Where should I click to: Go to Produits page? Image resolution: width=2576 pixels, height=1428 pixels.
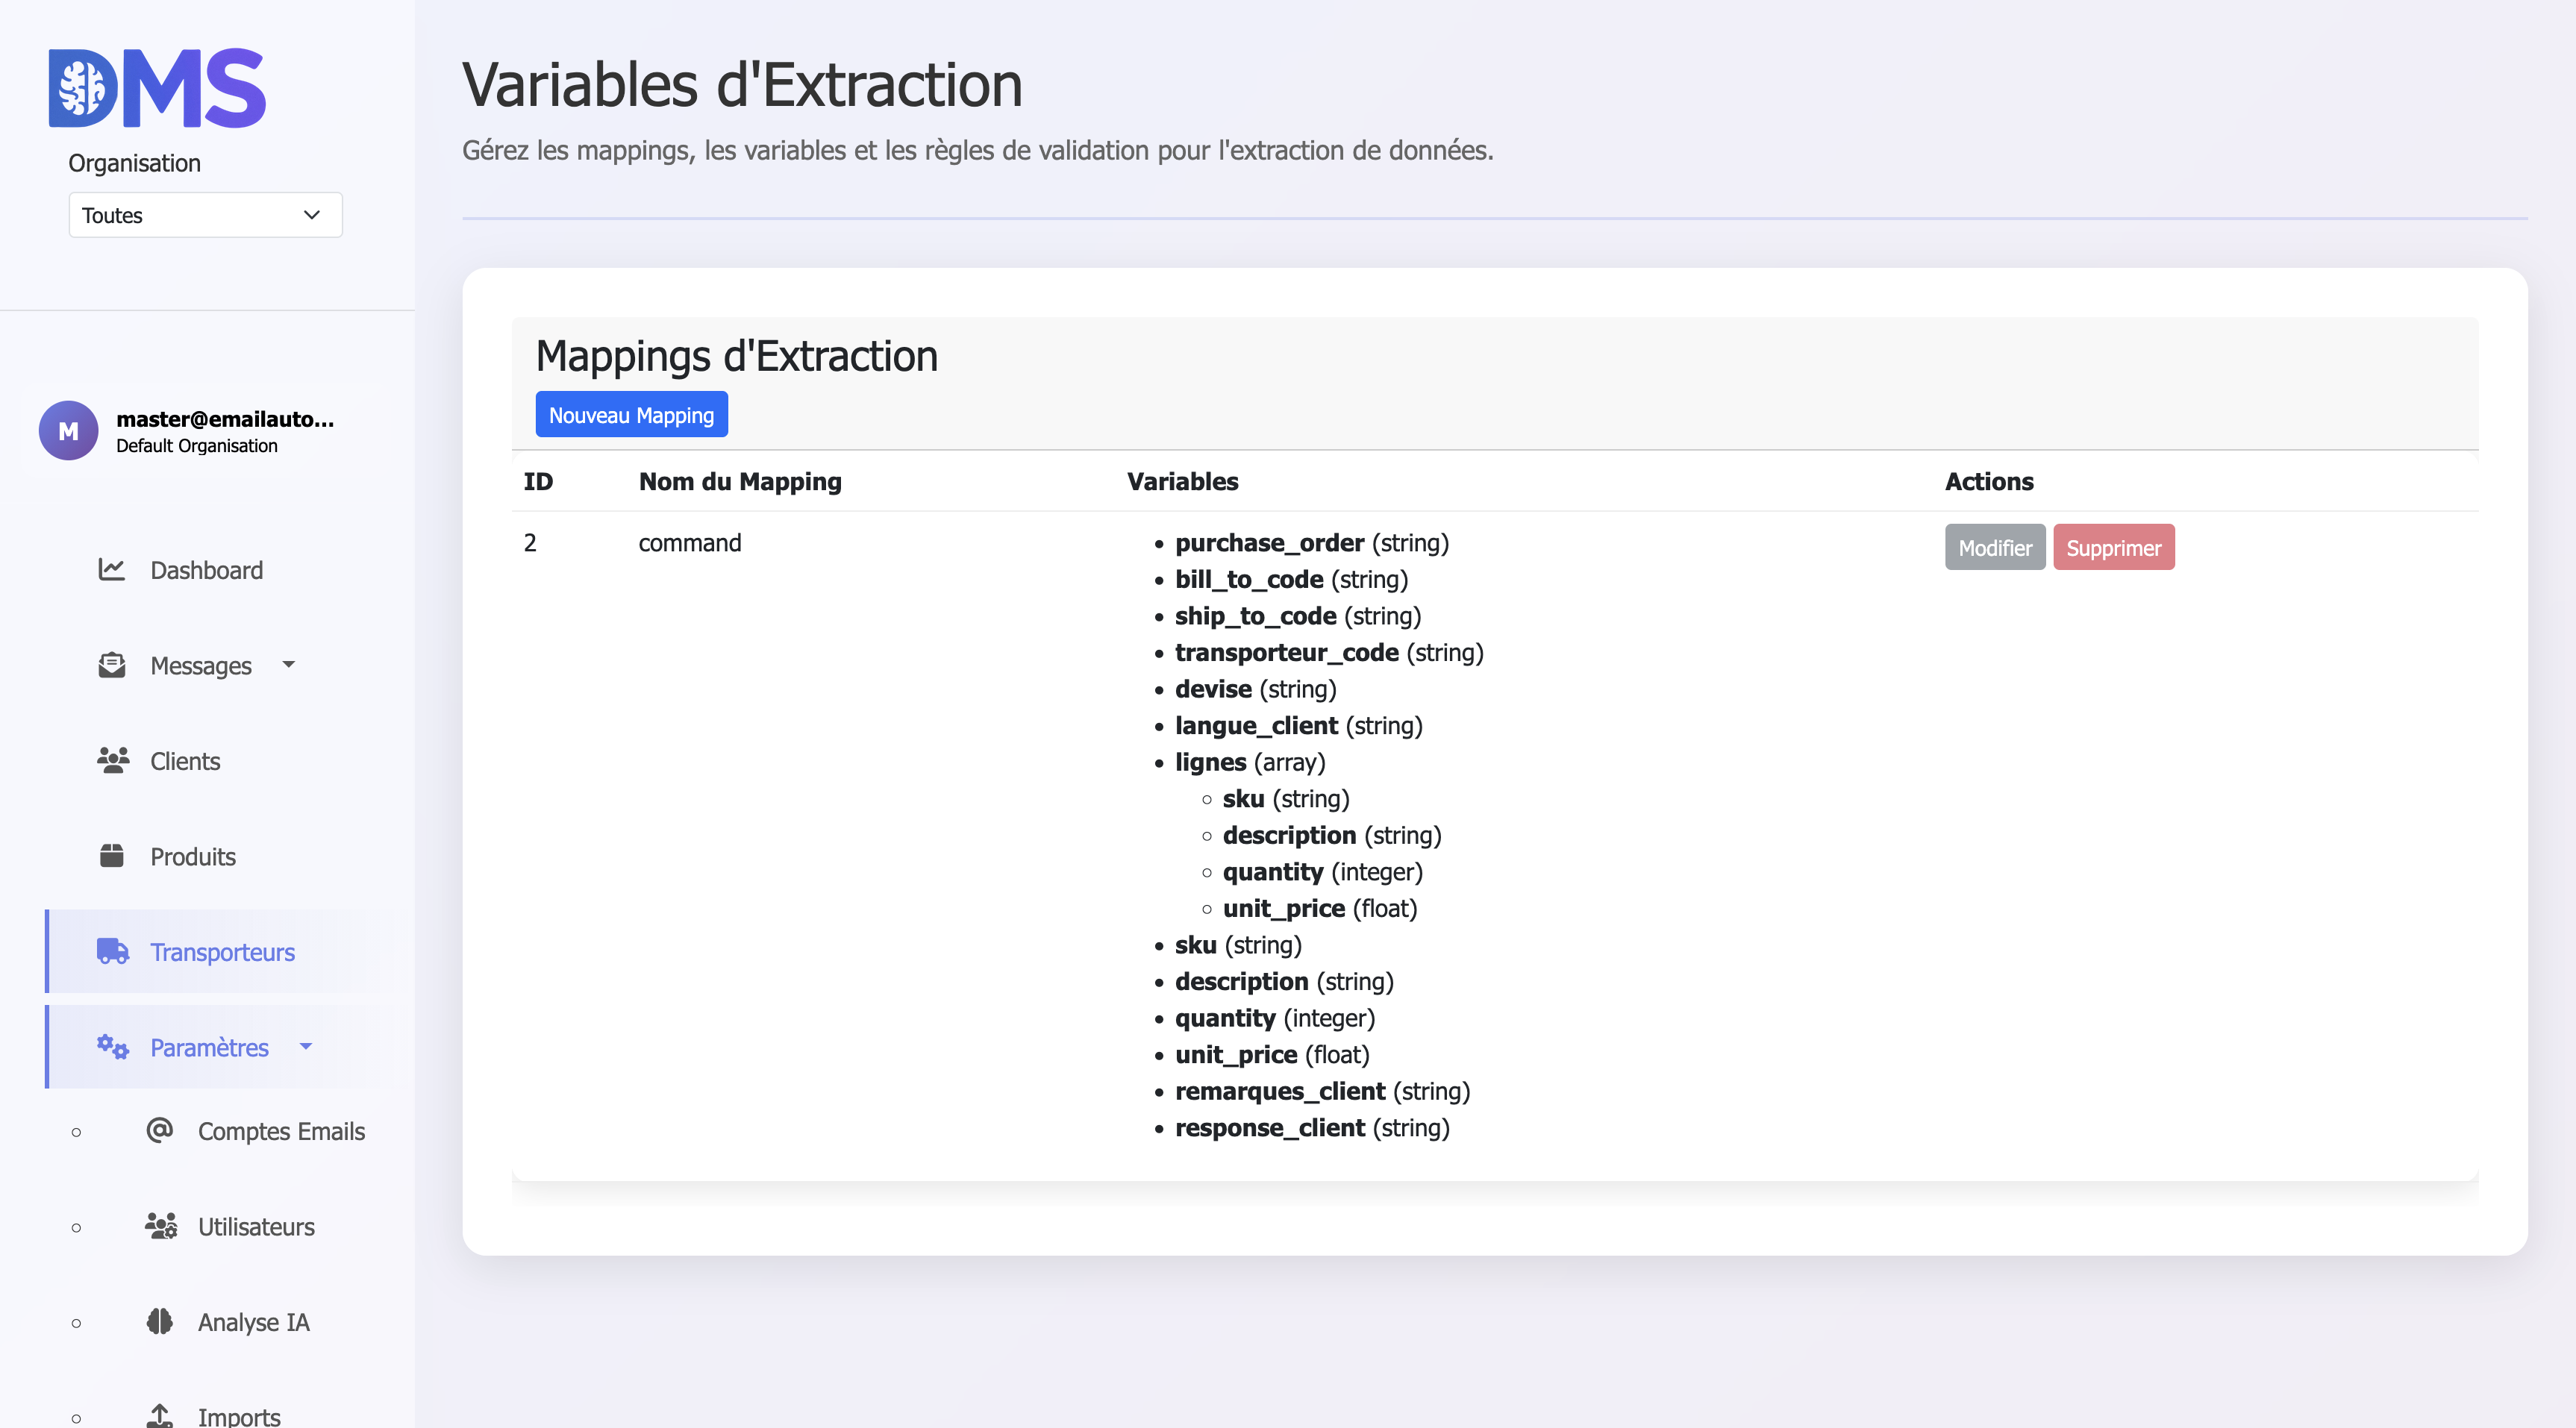point(193,857)
